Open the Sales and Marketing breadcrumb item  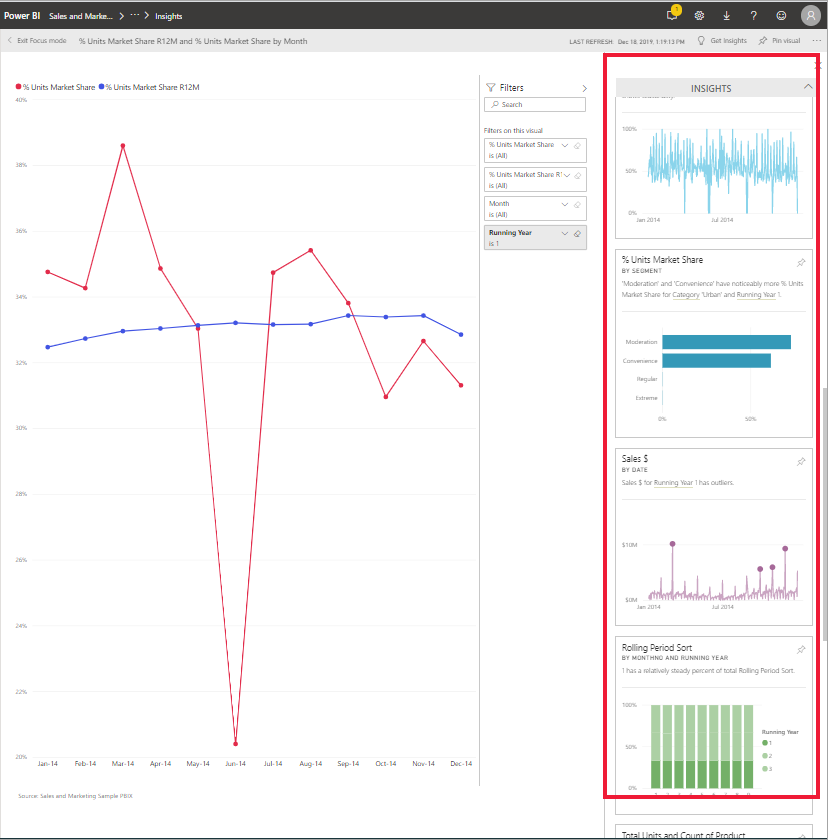pos(81,15)
